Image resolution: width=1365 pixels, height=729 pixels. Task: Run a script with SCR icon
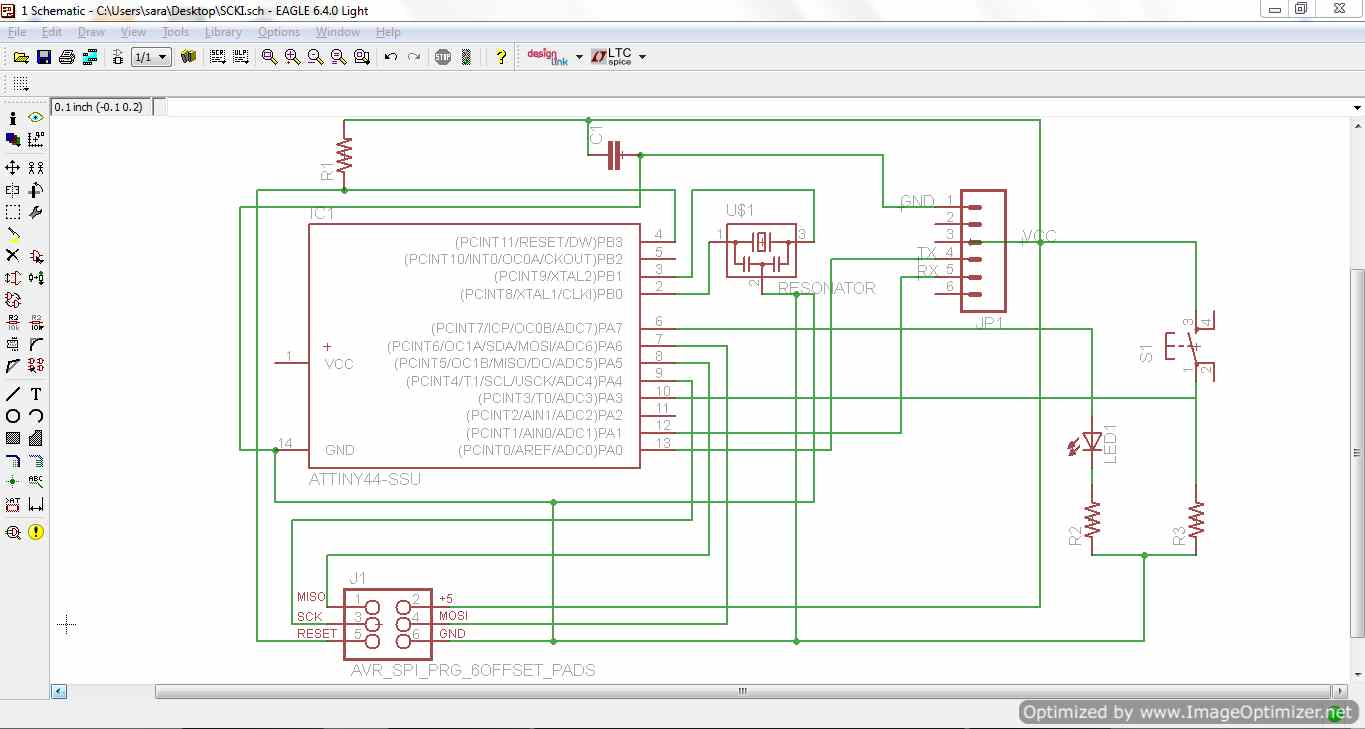(x=218, y=57)
